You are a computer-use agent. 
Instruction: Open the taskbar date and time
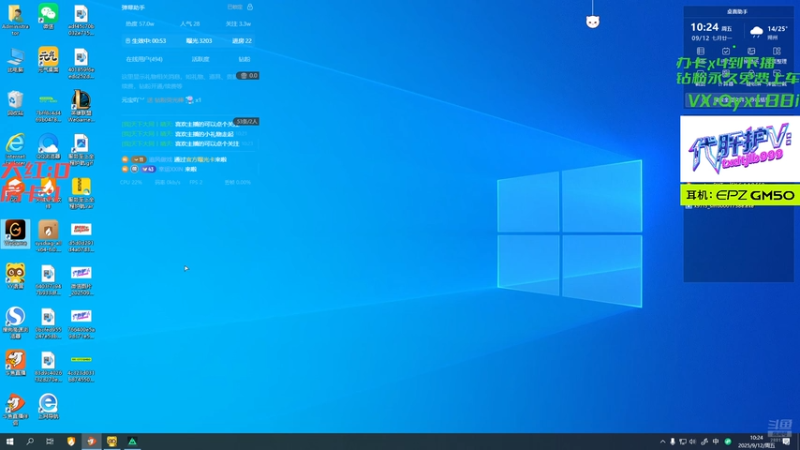pyautogui.click(x=757, y=442)
